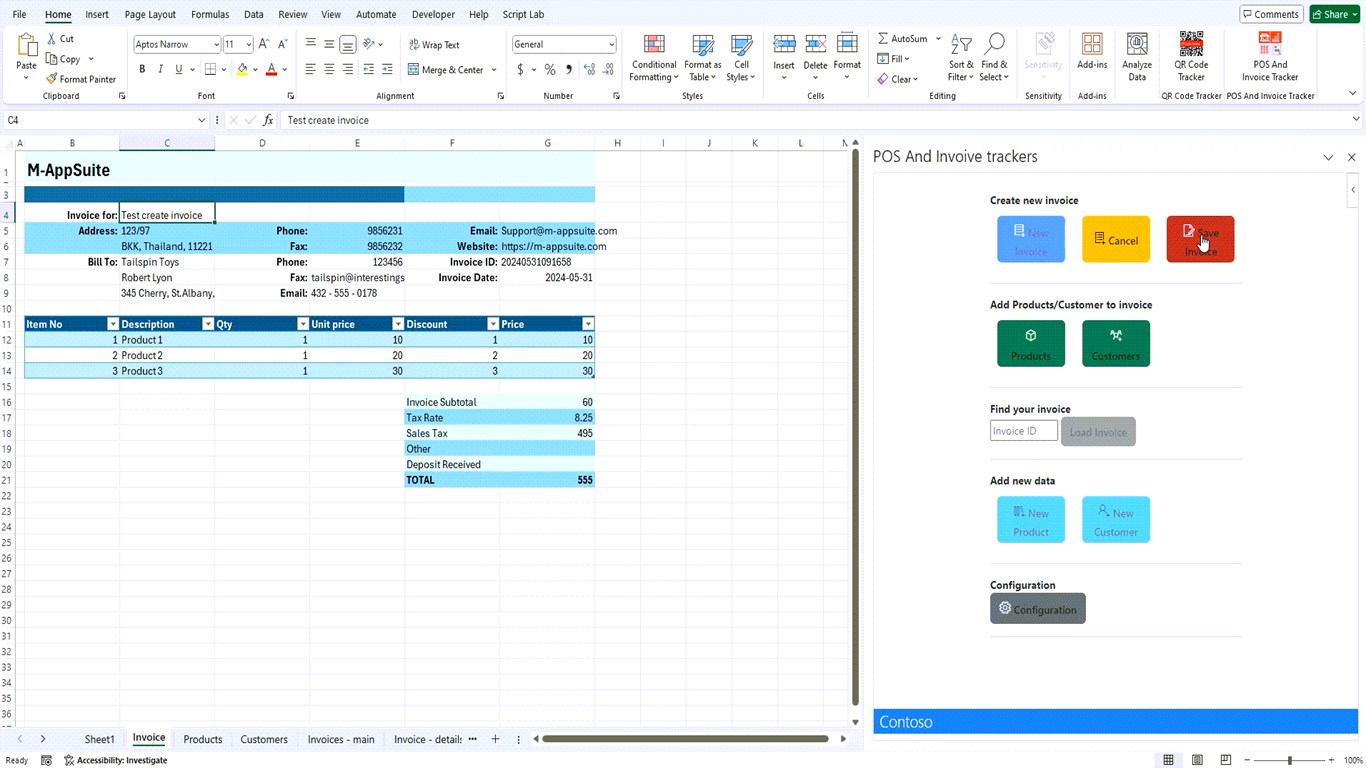
Task: Click the Insert Function fx icon
Action: coord(268,120)
